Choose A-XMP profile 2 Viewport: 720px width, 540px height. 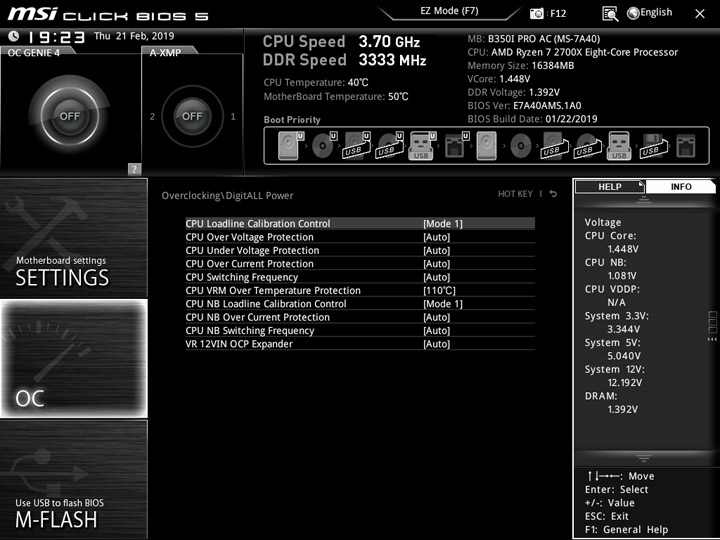coord(152,117)
